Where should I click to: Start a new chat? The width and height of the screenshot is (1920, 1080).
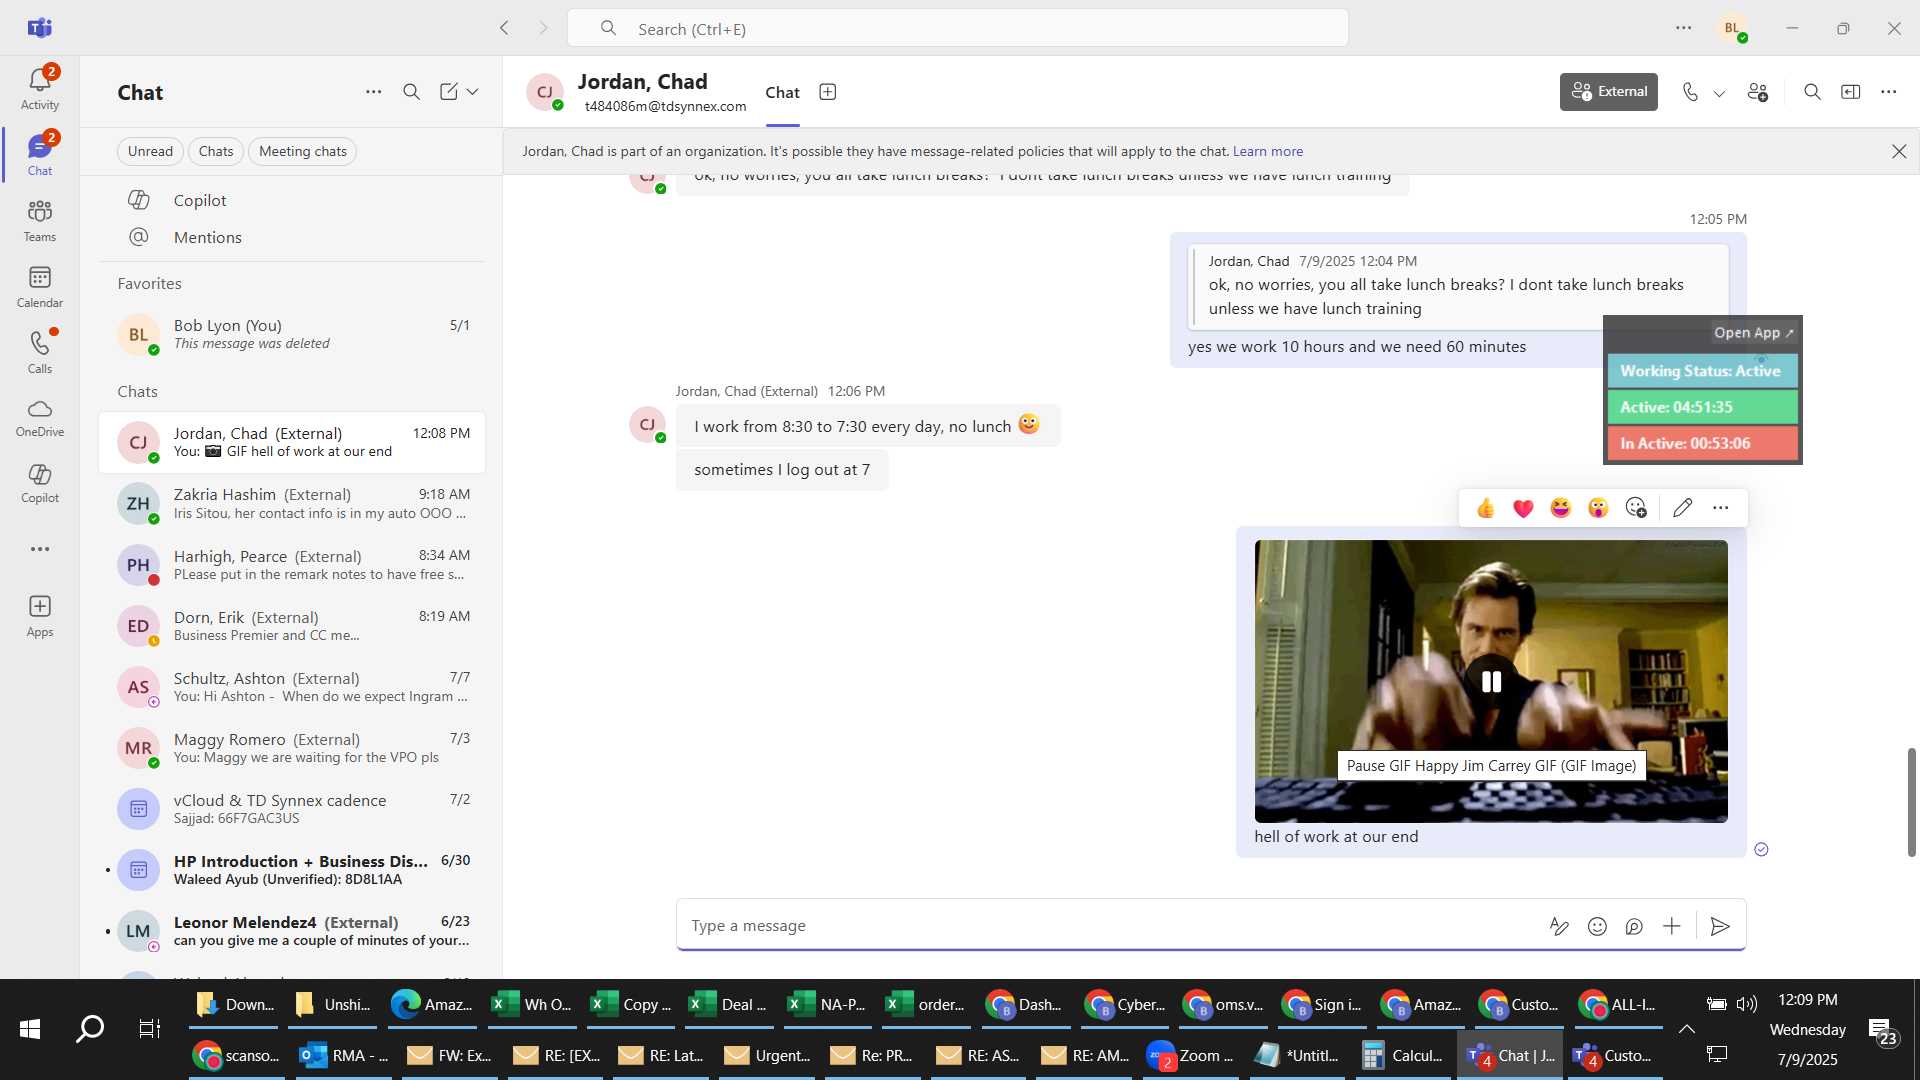coord(449,92)
